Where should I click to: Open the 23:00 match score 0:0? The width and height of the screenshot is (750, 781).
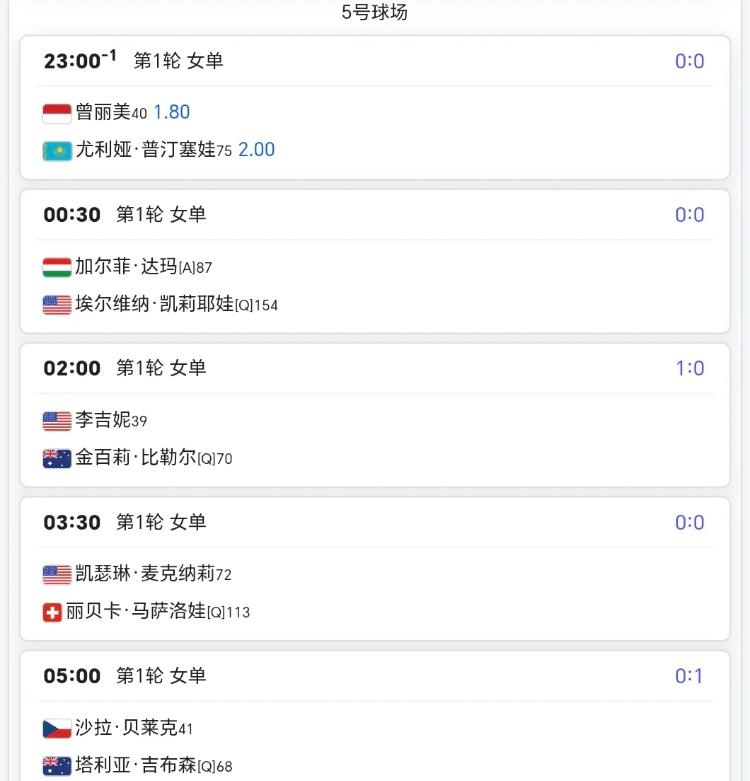point(689,61)
